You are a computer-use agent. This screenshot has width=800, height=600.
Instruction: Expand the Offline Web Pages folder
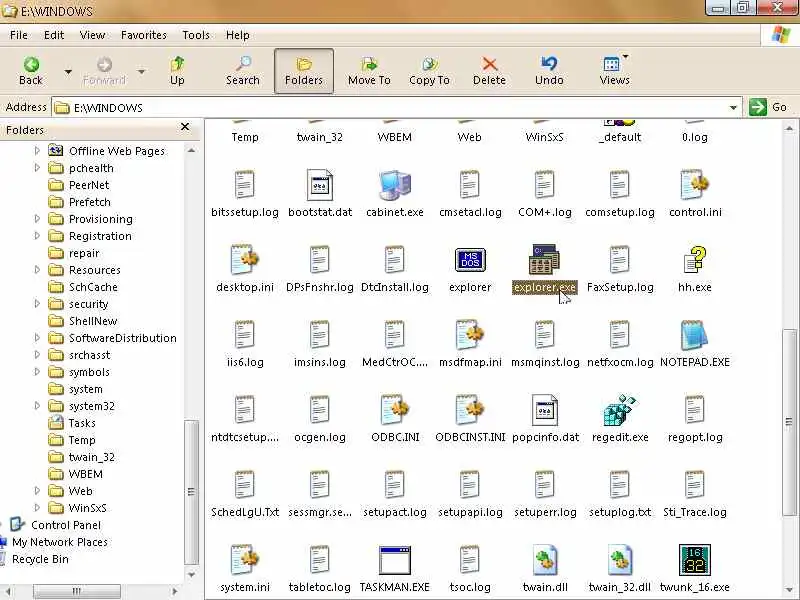(37, 151)
